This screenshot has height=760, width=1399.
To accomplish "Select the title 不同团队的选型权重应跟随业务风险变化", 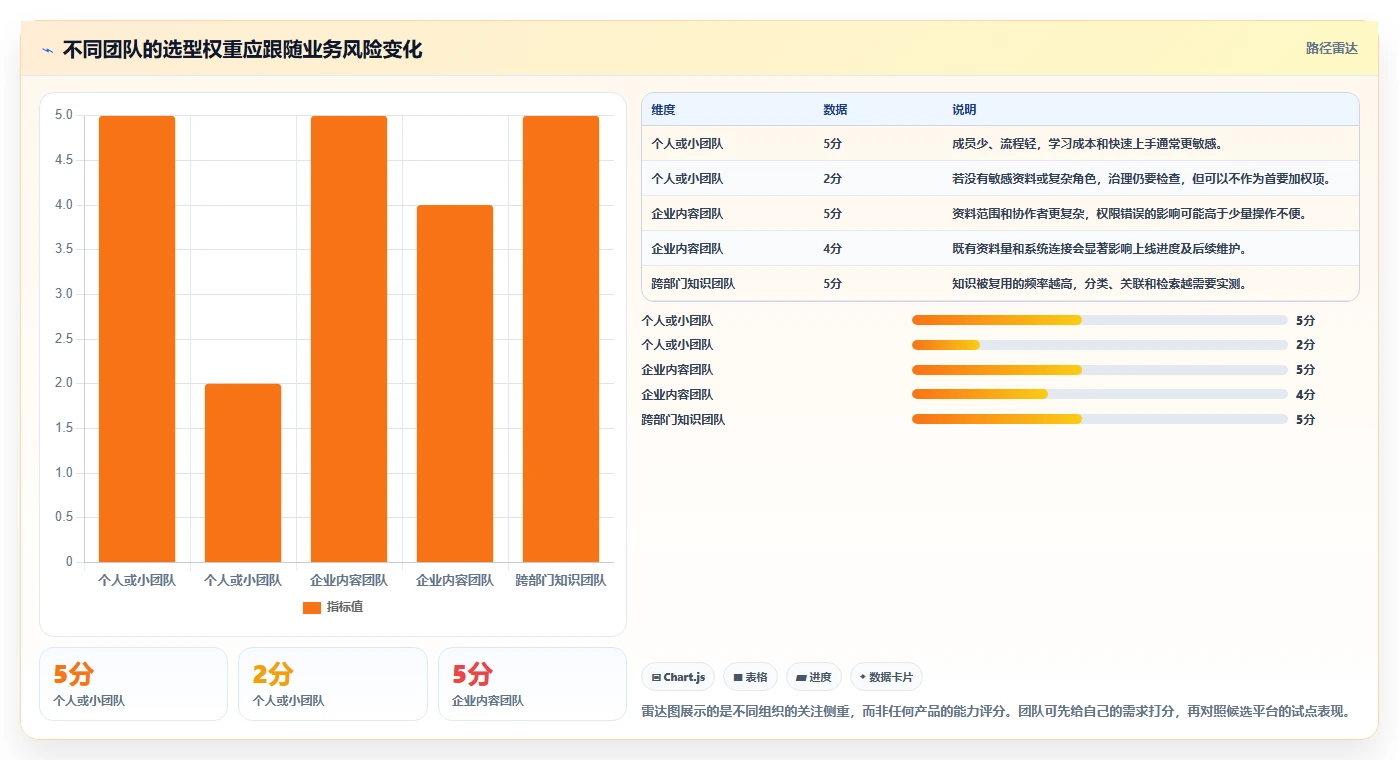I will click(242, 49).
